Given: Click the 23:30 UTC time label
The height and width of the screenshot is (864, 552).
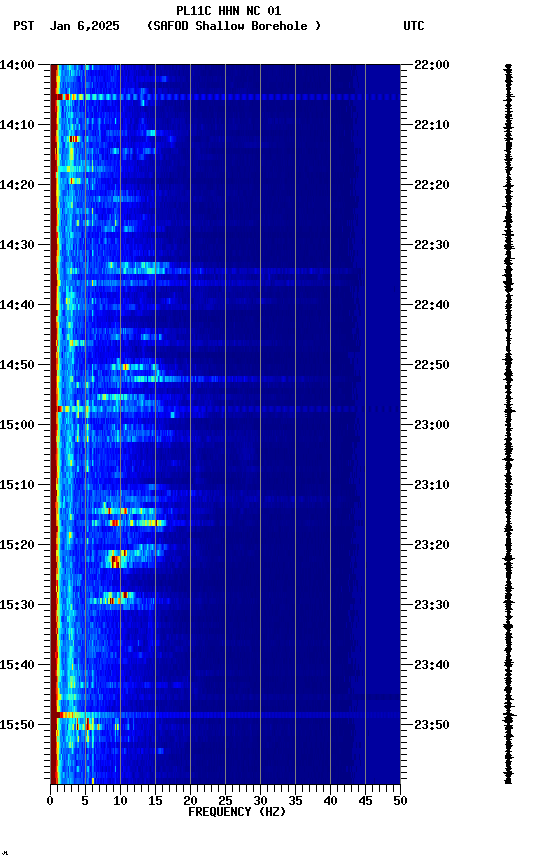Looking at the screenshot, I should pyautogui.click(x=432, y=606).
